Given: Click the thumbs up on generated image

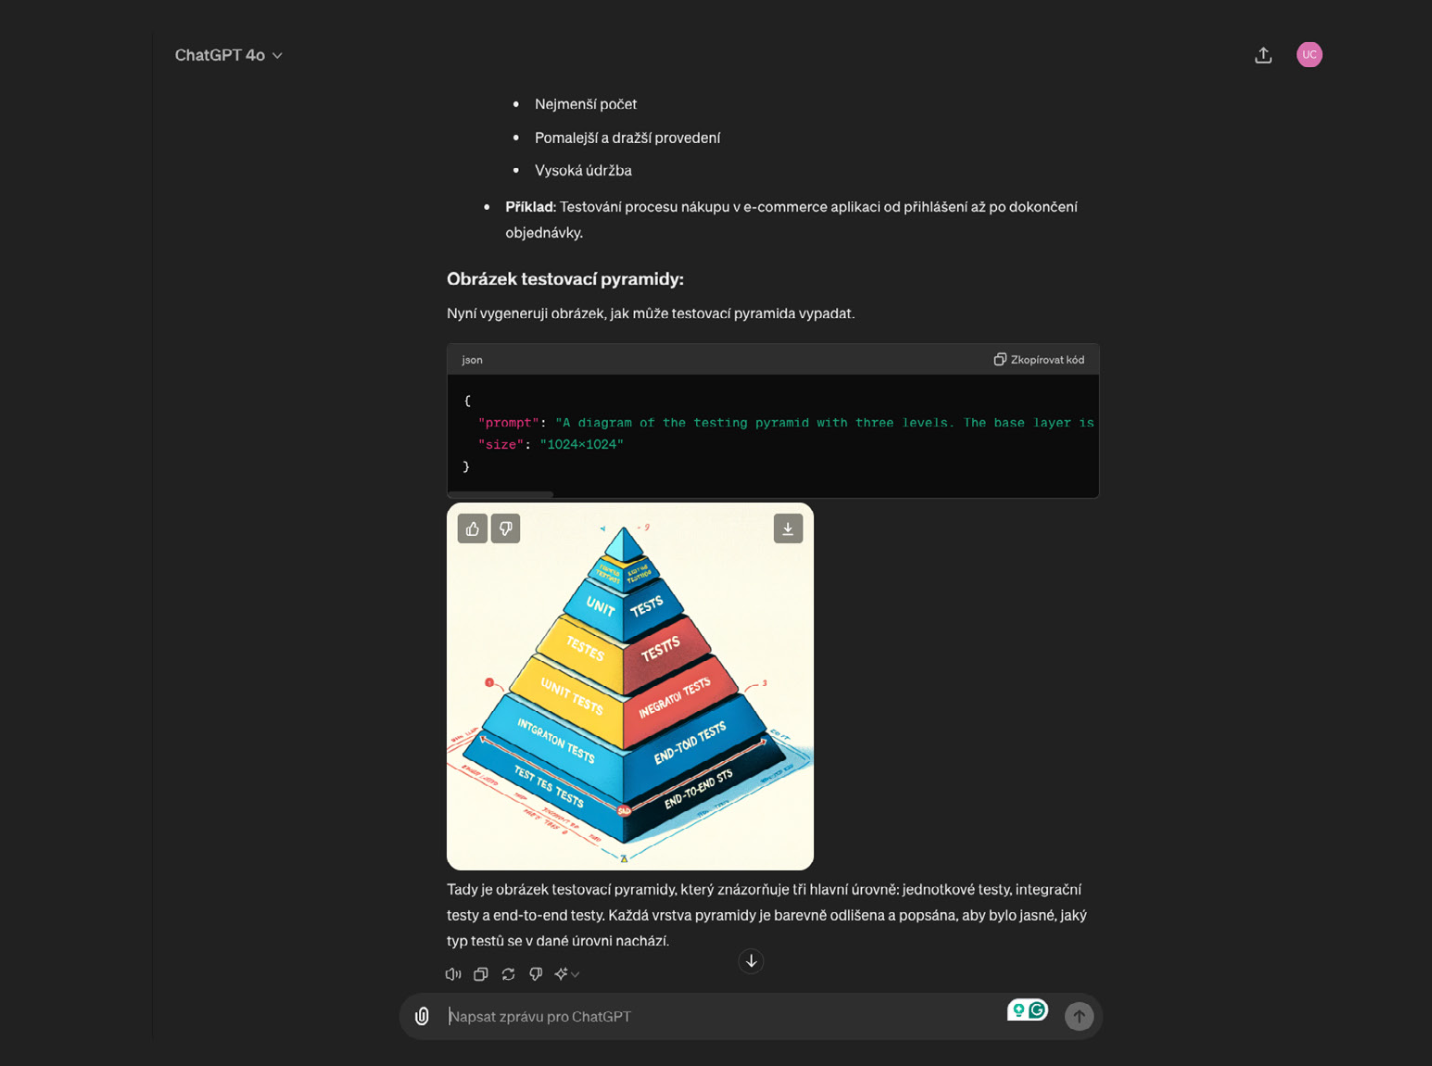Looking at the screenshot, I should 472,529.
